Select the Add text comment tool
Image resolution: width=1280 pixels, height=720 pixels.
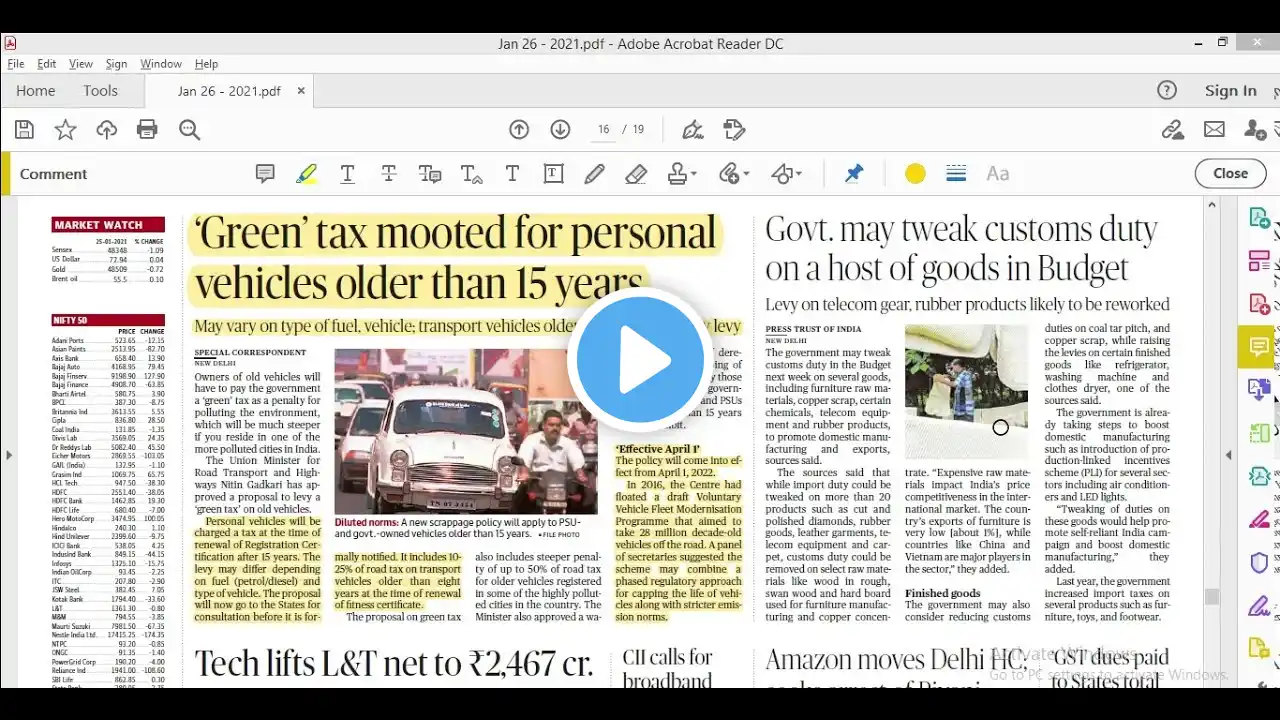pyautogui.click(x=512, y=174)
